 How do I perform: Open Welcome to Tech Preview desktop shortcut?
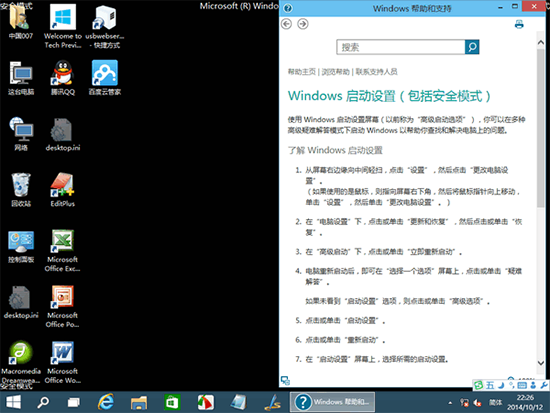[x=63, y=26]
